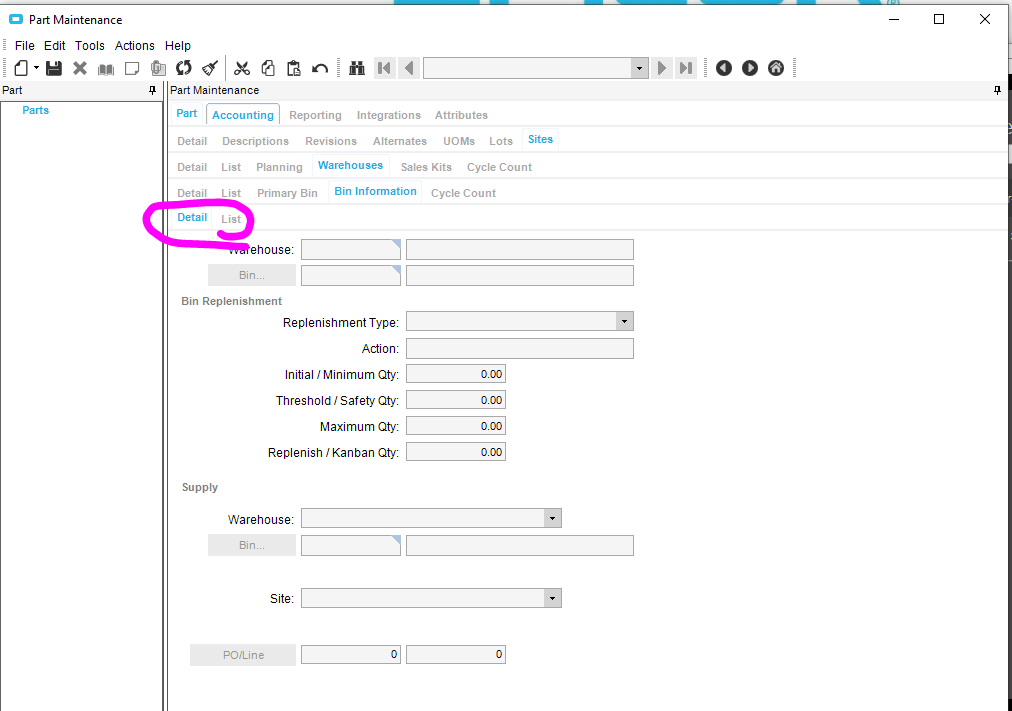Click Bin button under Supply section

[x=252, y=545]
